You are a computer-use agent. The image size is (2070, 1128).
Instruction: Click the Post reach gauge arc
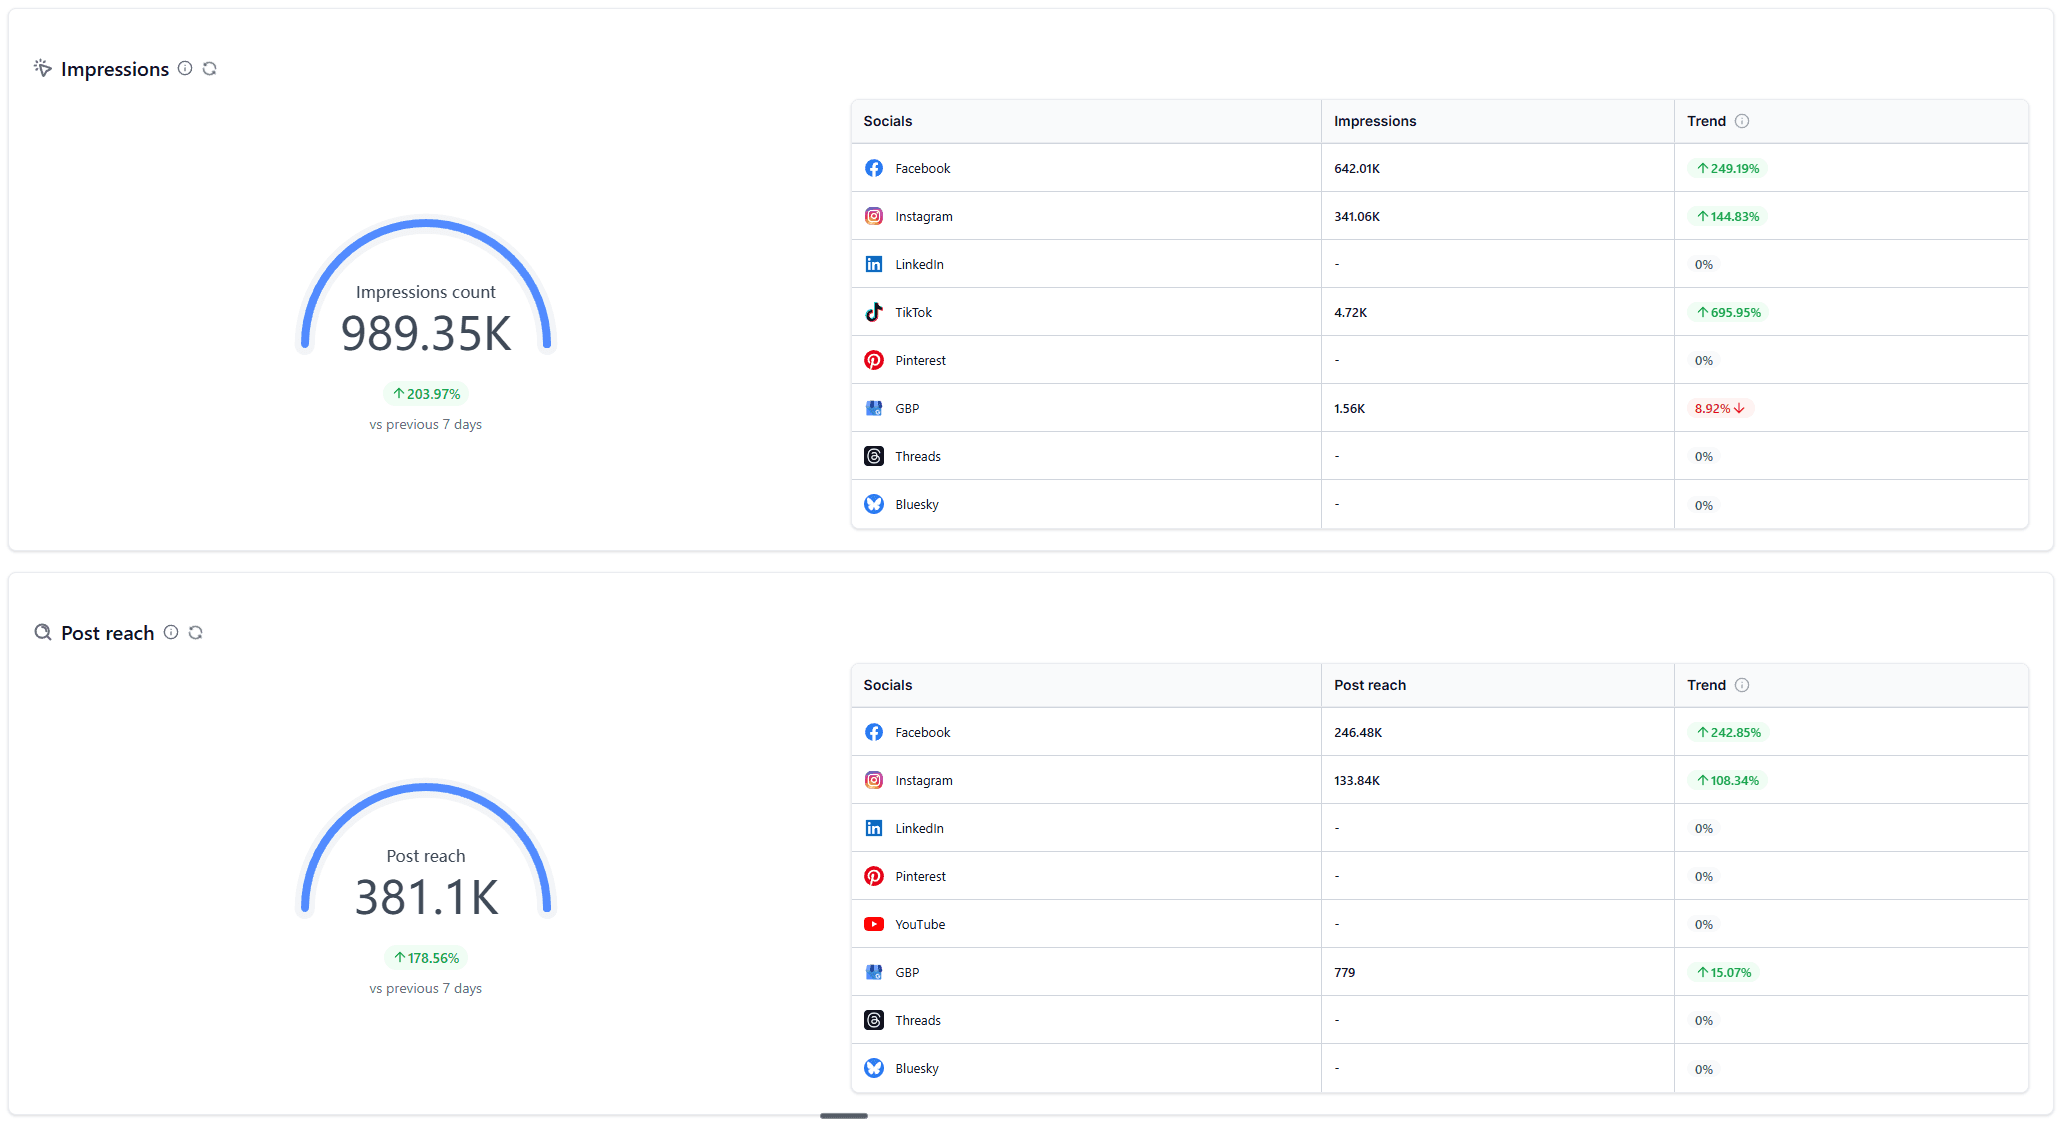point(426,787)
